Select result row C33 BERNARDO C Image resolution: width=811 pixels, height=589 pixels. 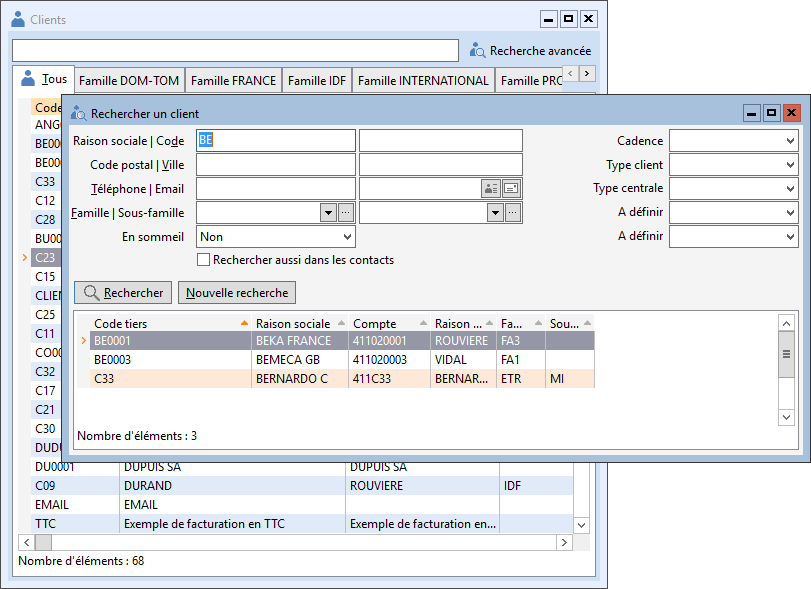pyautogui.click(x=342, y=379)
